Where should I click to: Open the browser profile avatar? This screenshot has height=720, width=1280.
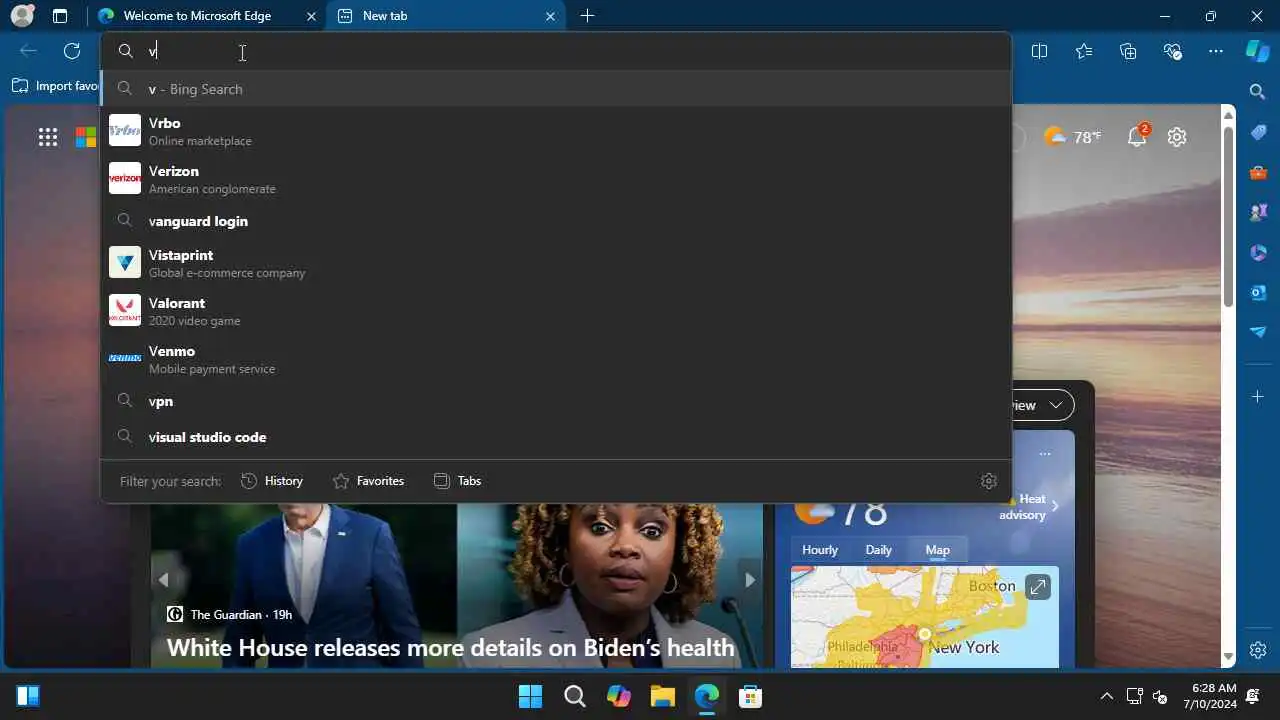[22, 16]
